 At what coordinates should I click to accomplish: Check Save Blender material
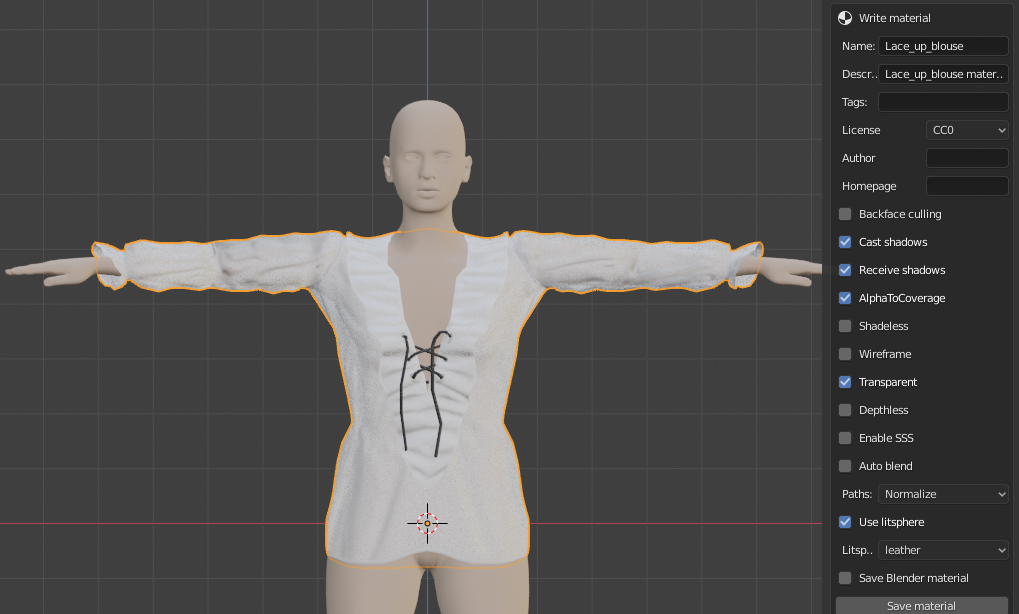coord(845,578)
